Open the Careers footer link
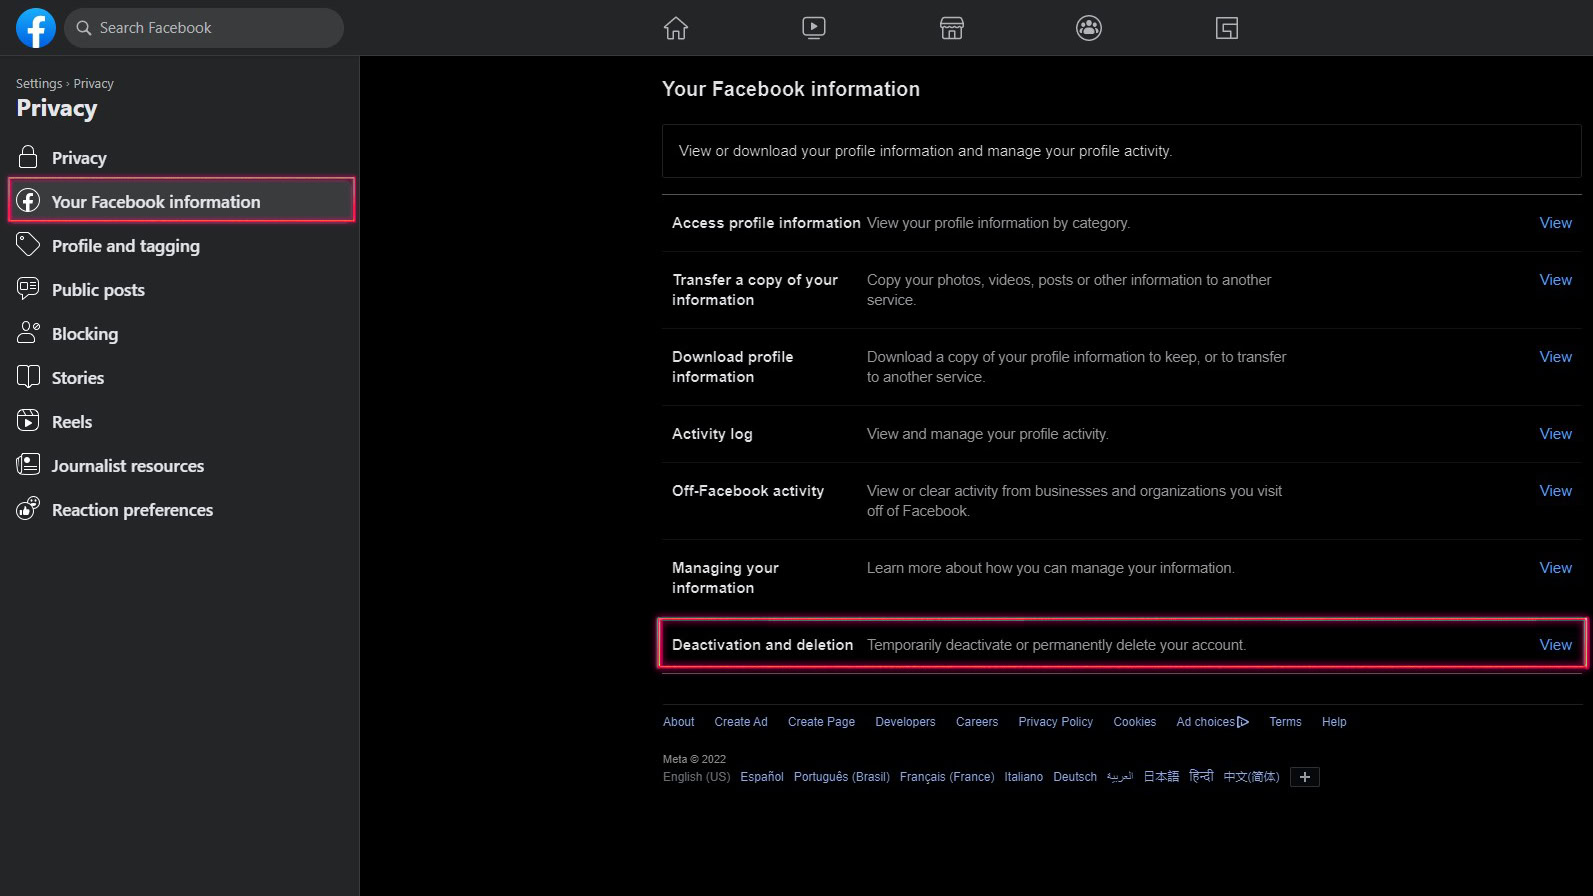1593x896 pixels. point(977,722)
